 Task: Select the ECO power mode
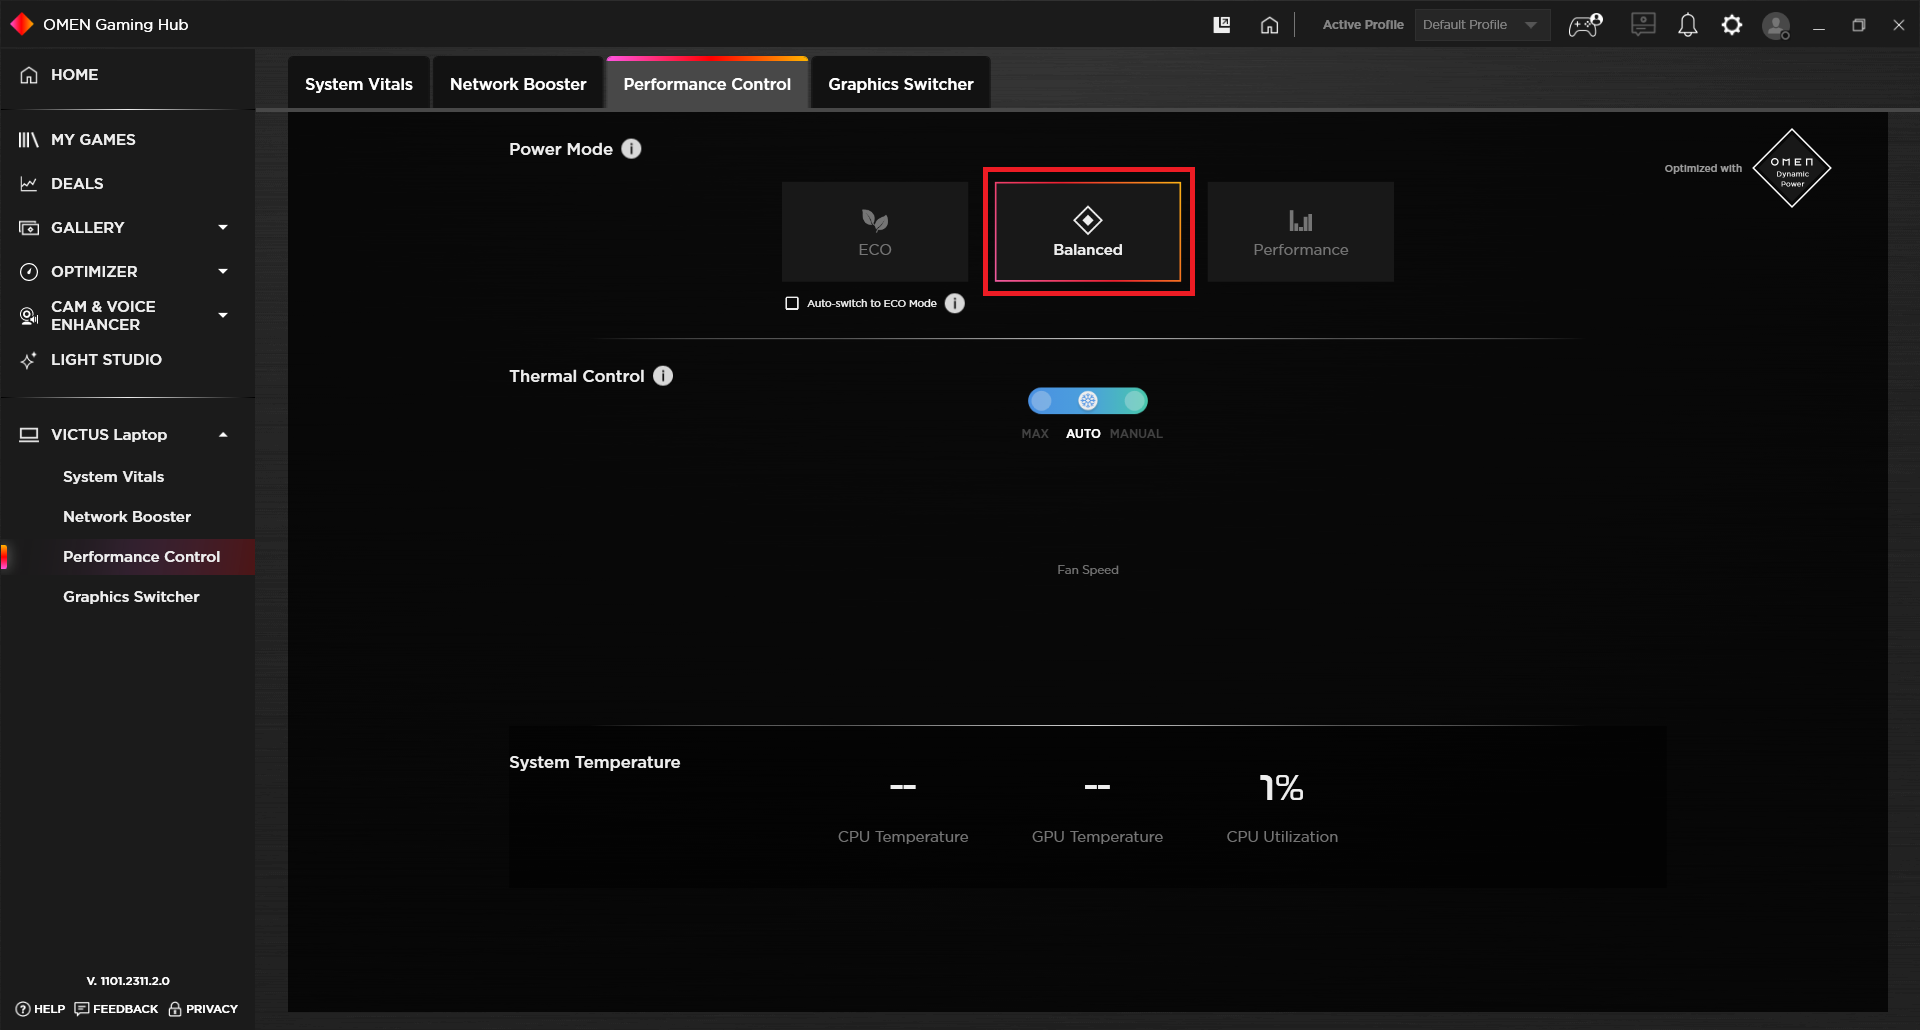tap(875, 232)
